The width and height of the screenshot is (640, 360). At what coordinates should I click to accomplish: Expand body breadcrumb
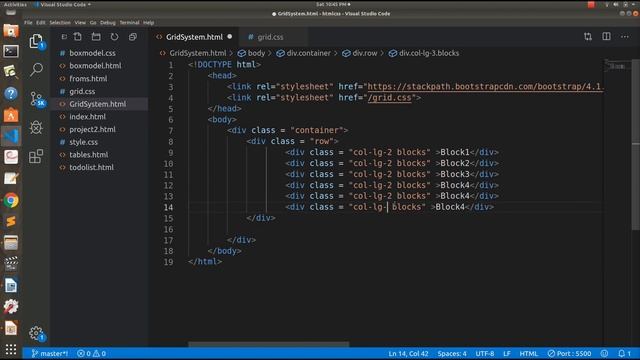pyautogui.click(x=251, y=53)
